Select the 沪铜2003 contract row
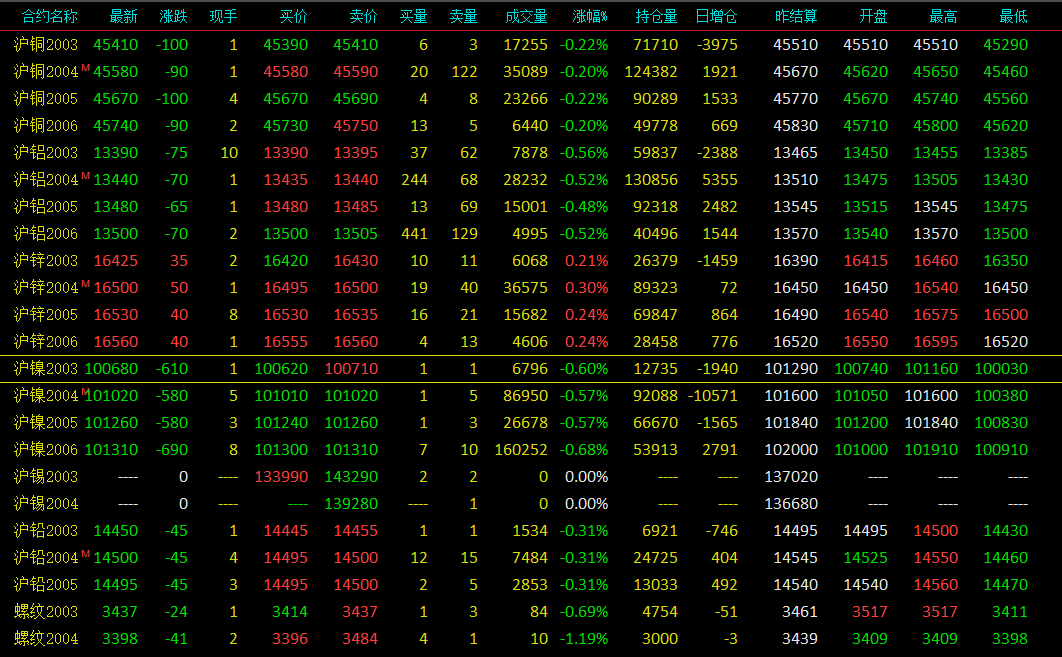Screen dimensions: 1062x657 tap(531, 45)
